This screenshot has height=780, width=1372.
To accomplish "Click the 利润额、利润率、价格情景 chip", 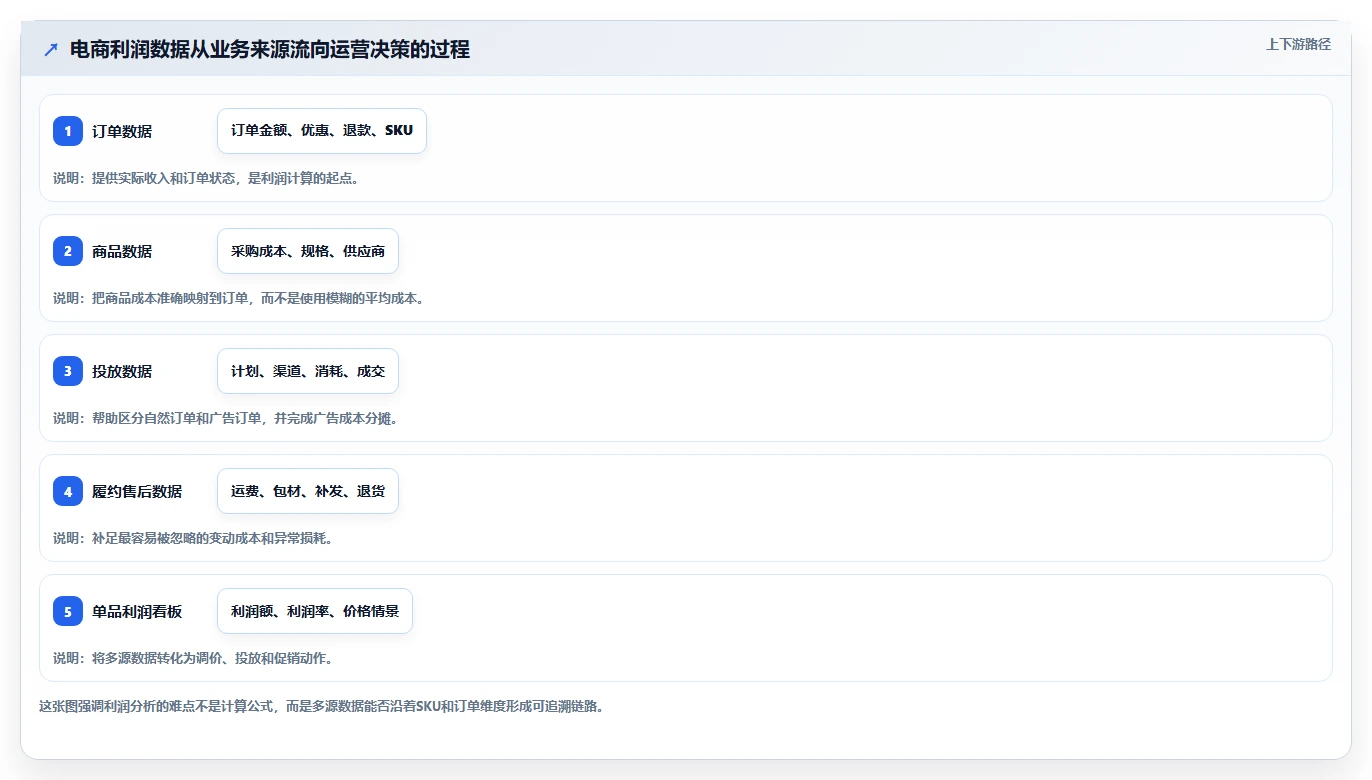I will [315, 611].
